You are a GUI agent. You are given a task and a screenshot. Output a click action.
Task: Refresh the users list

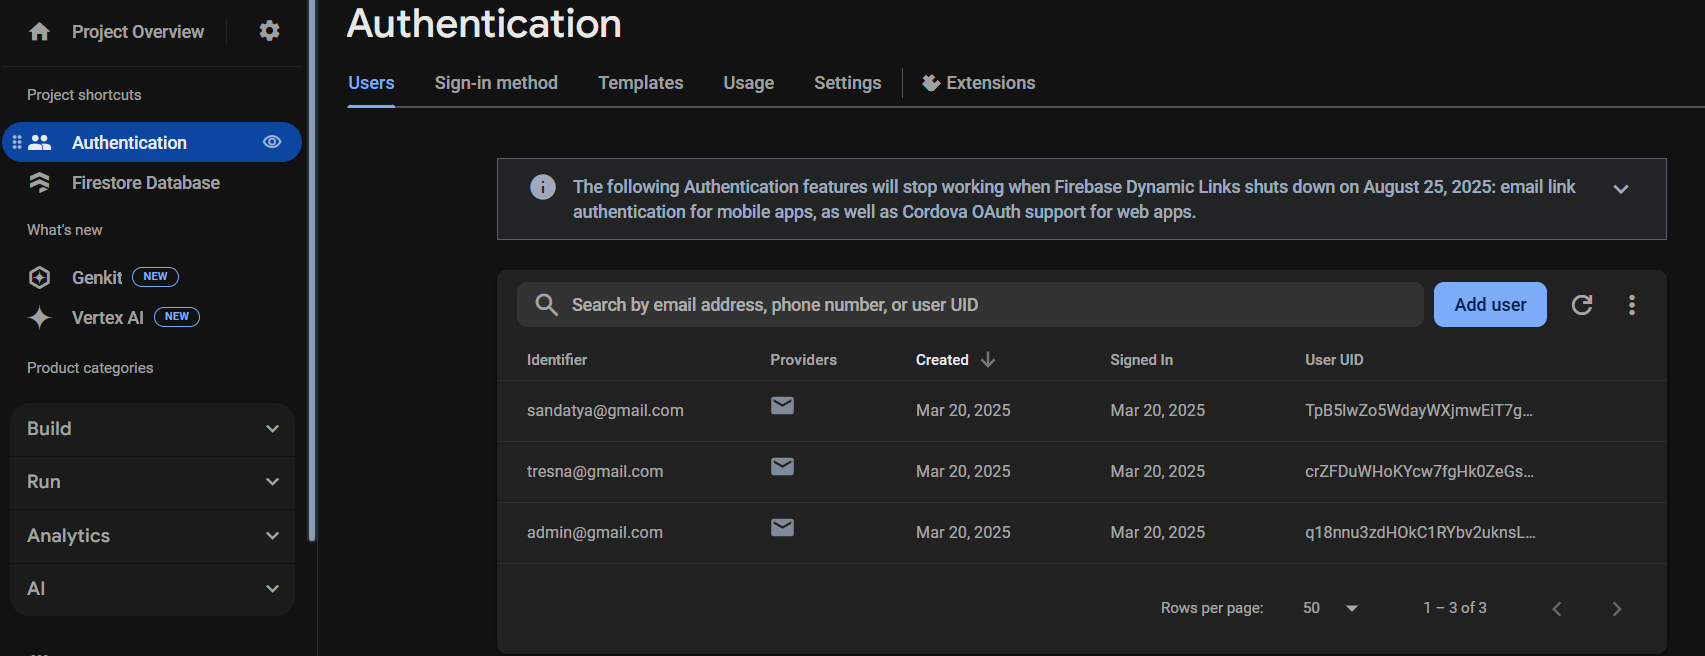point(1582,305)
